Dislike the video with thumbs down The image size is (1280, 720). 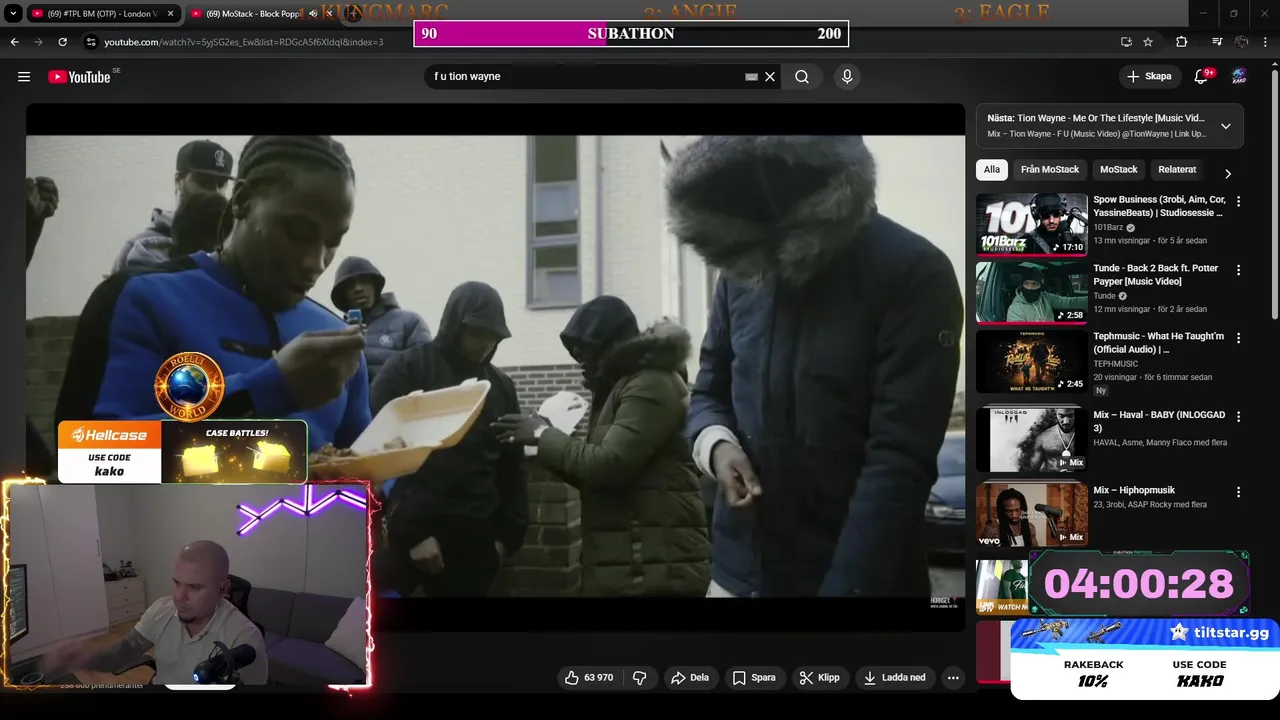(x=640, y=678)
